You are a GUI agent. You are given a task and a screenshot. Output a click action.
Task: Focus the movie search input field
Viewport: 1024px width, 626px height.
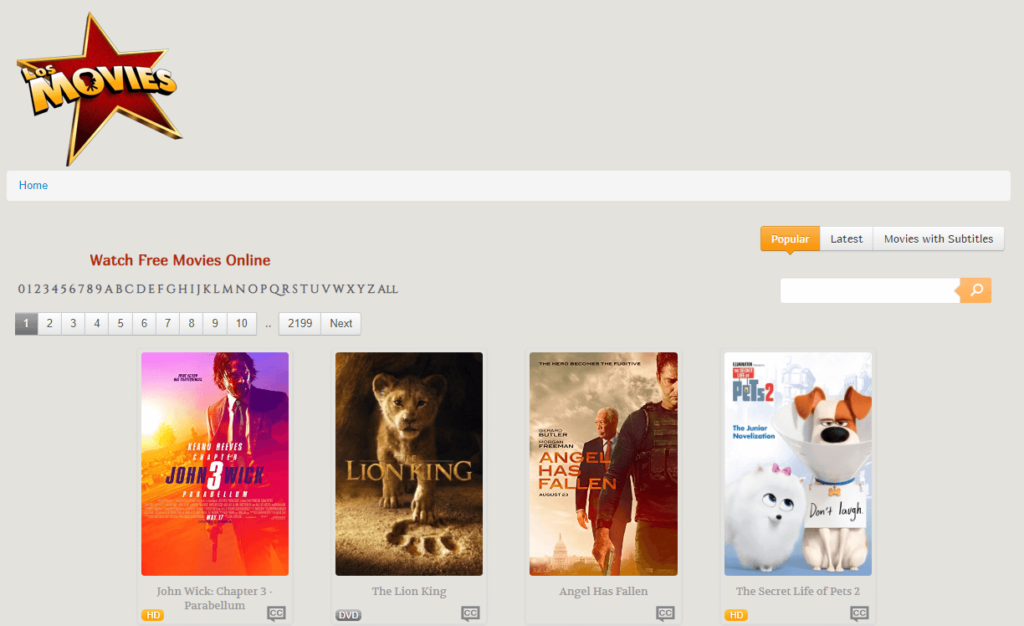pyautogui.click(x=870, y=290)
